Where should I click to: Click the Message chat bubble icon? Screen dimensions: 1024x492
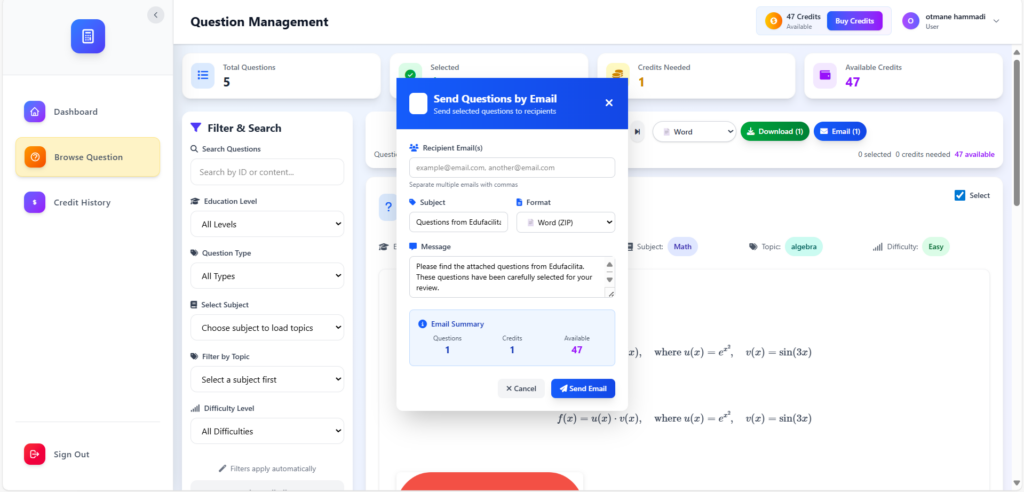pyautogui.click(x=413, y=246)
